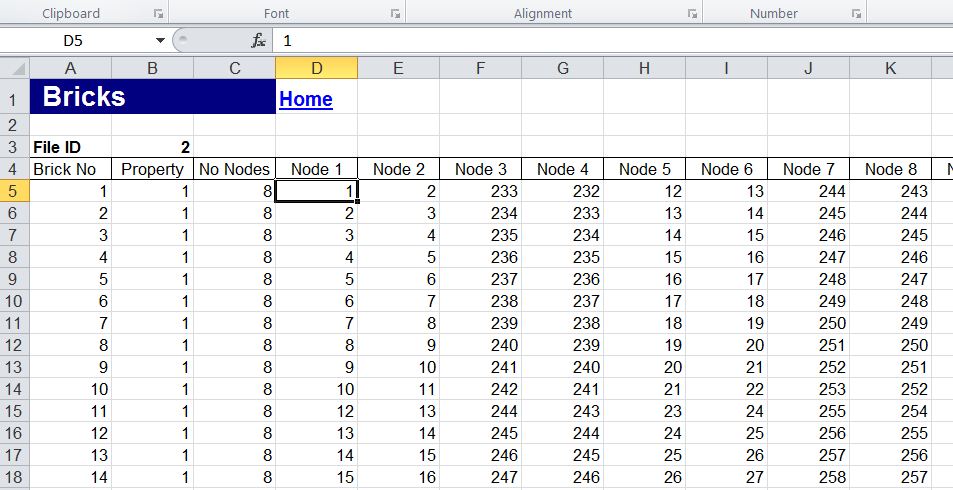Select the File ID label cell
953x490 pixels.
pyautogui.click(x=70, y=147)
